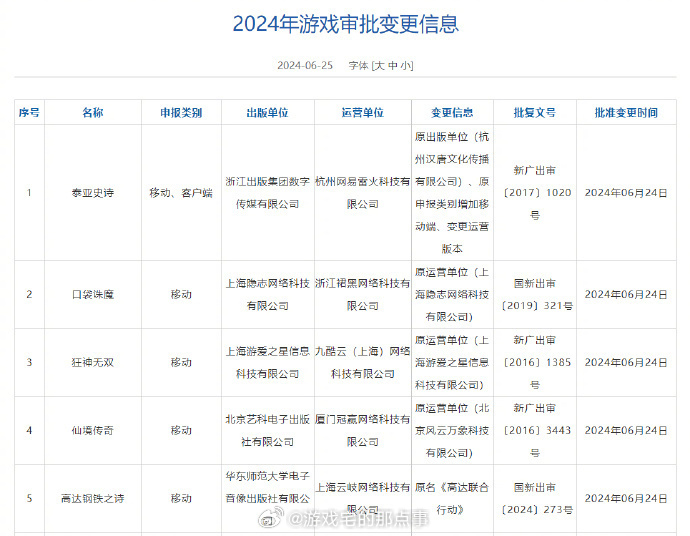Image resolution: width=690 pixels, height=536 pixels.
Task: Click 移动 in the 高达钢铁之诗 row
Action: click(181, 499)
